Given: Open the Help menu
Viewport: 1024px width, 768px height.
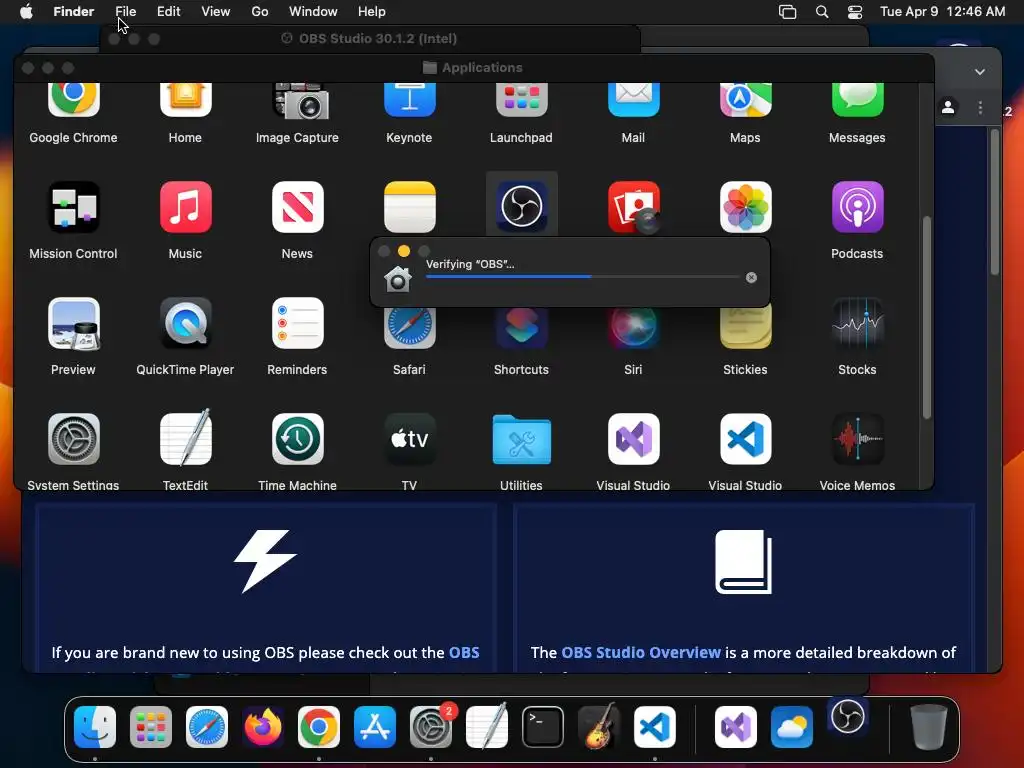Looking at the screenshot, I should coord(372,12).
